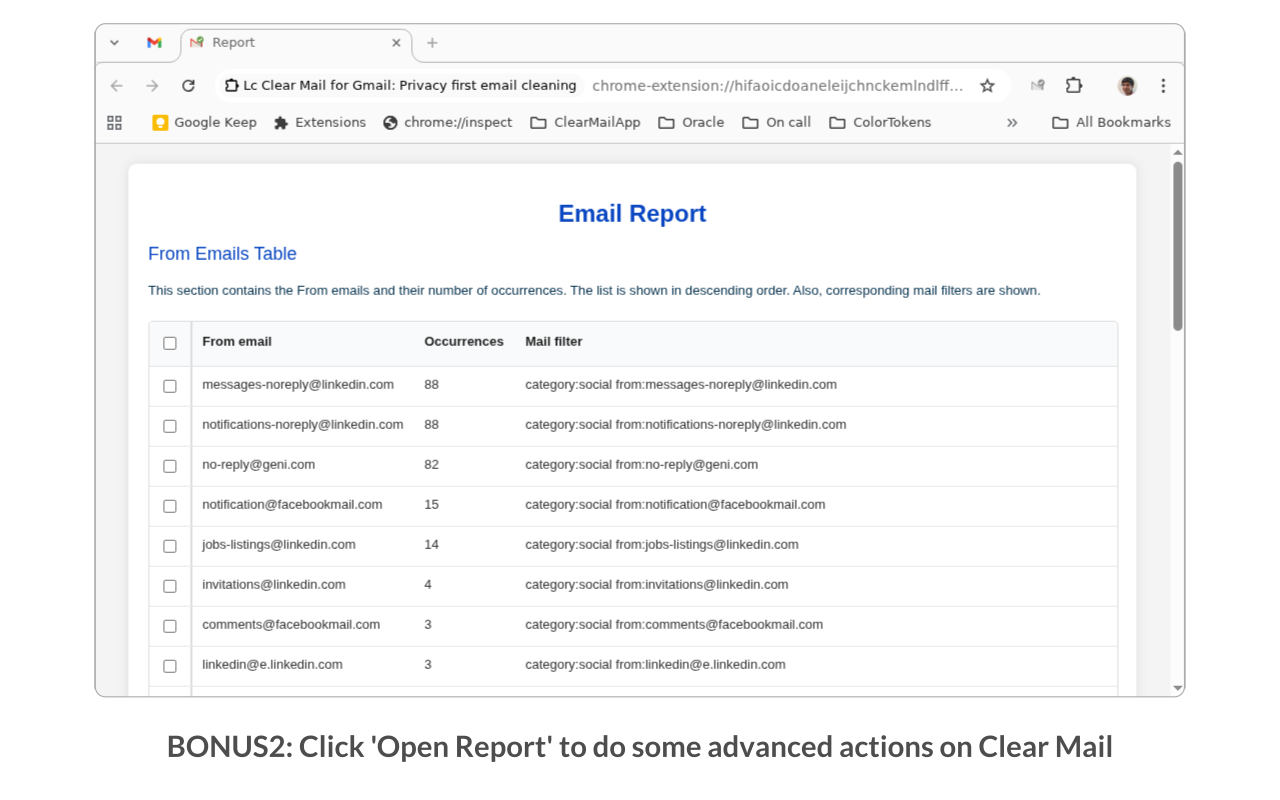Expand the hidden bookmarks overflow chevron

click(1012, 122)
